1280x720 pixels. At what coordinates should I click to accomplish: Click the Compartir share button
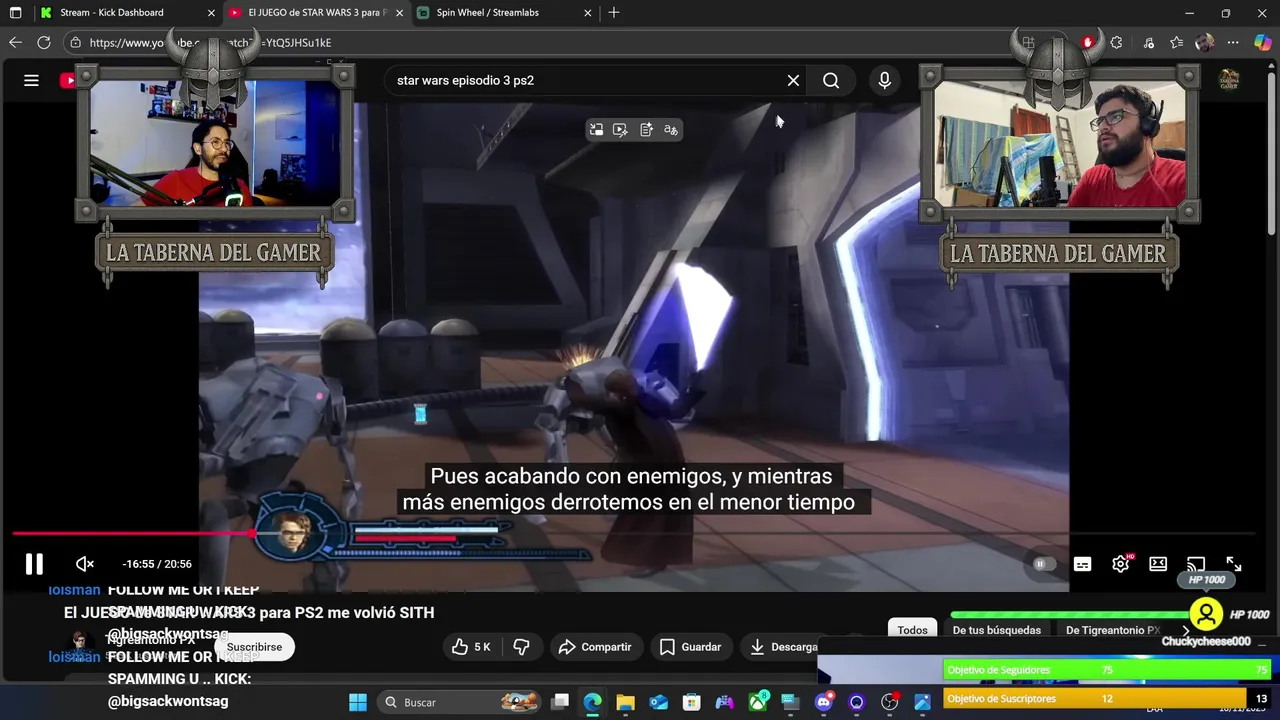pos(595,647)
